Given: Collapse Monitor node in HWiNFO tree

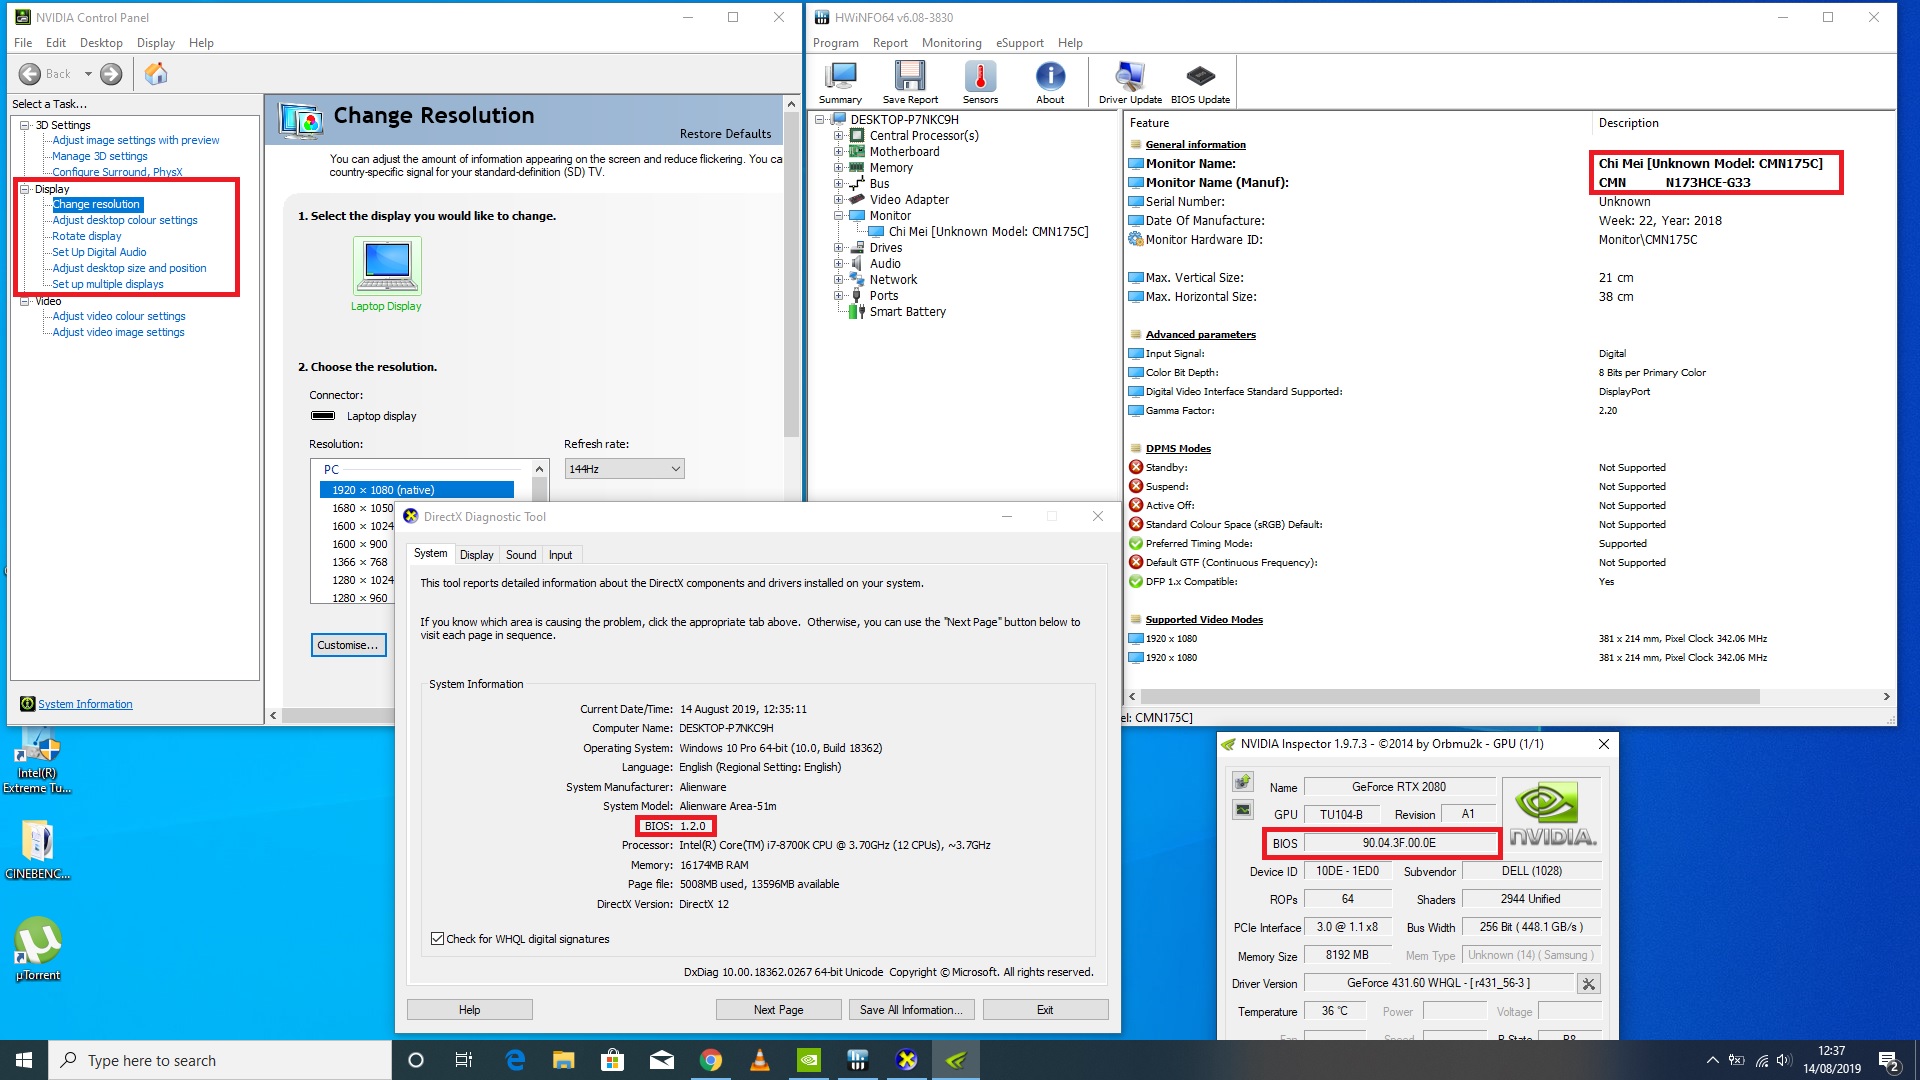Looking at the screenshot, I should (x=839, y=216).
